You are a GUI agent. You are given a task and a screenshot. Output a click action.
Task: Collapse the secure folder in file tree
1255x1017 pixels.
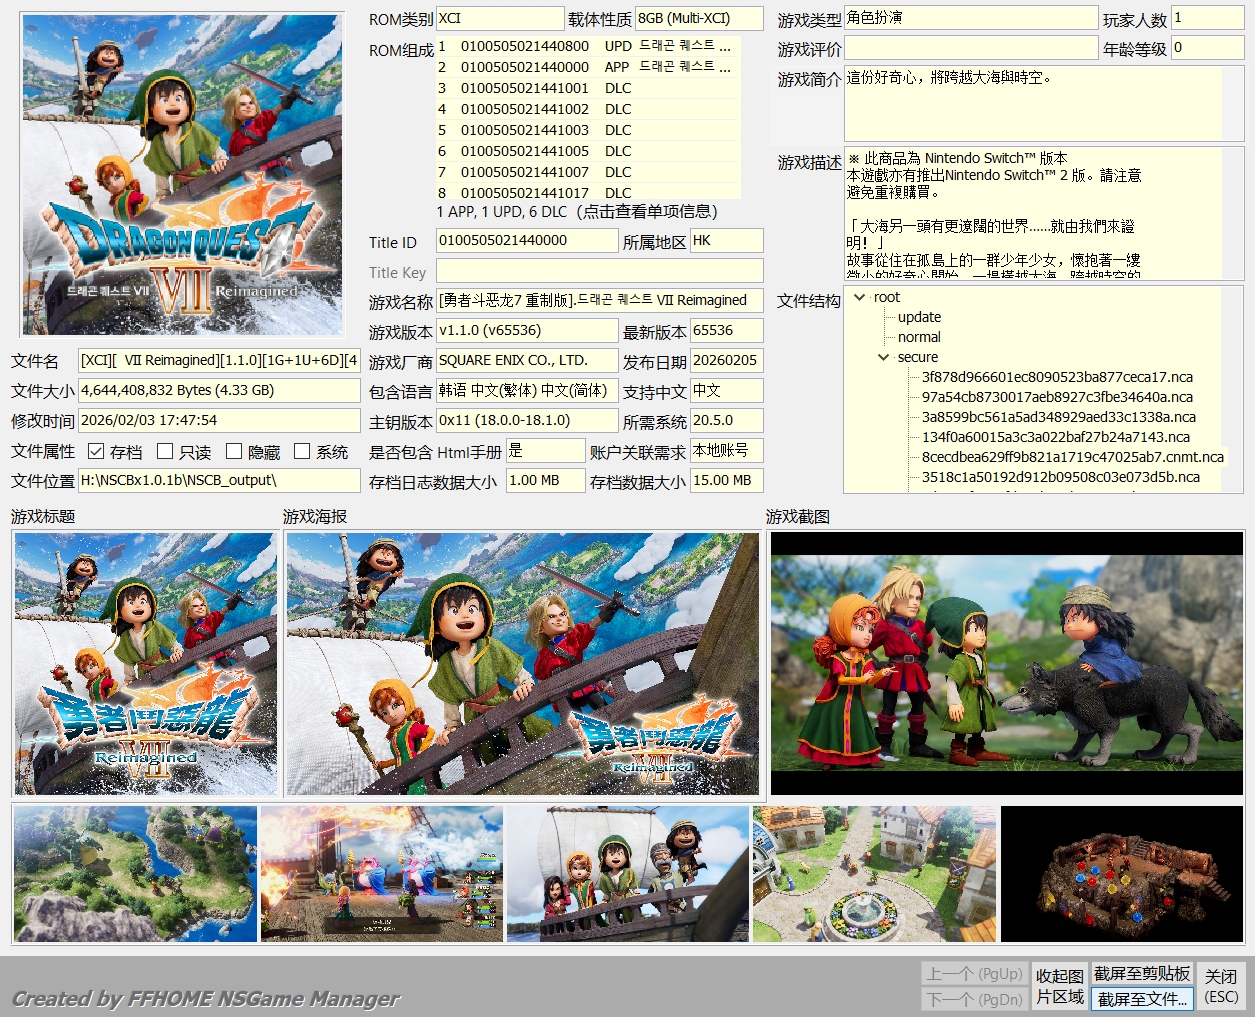(x=883, y=357)
